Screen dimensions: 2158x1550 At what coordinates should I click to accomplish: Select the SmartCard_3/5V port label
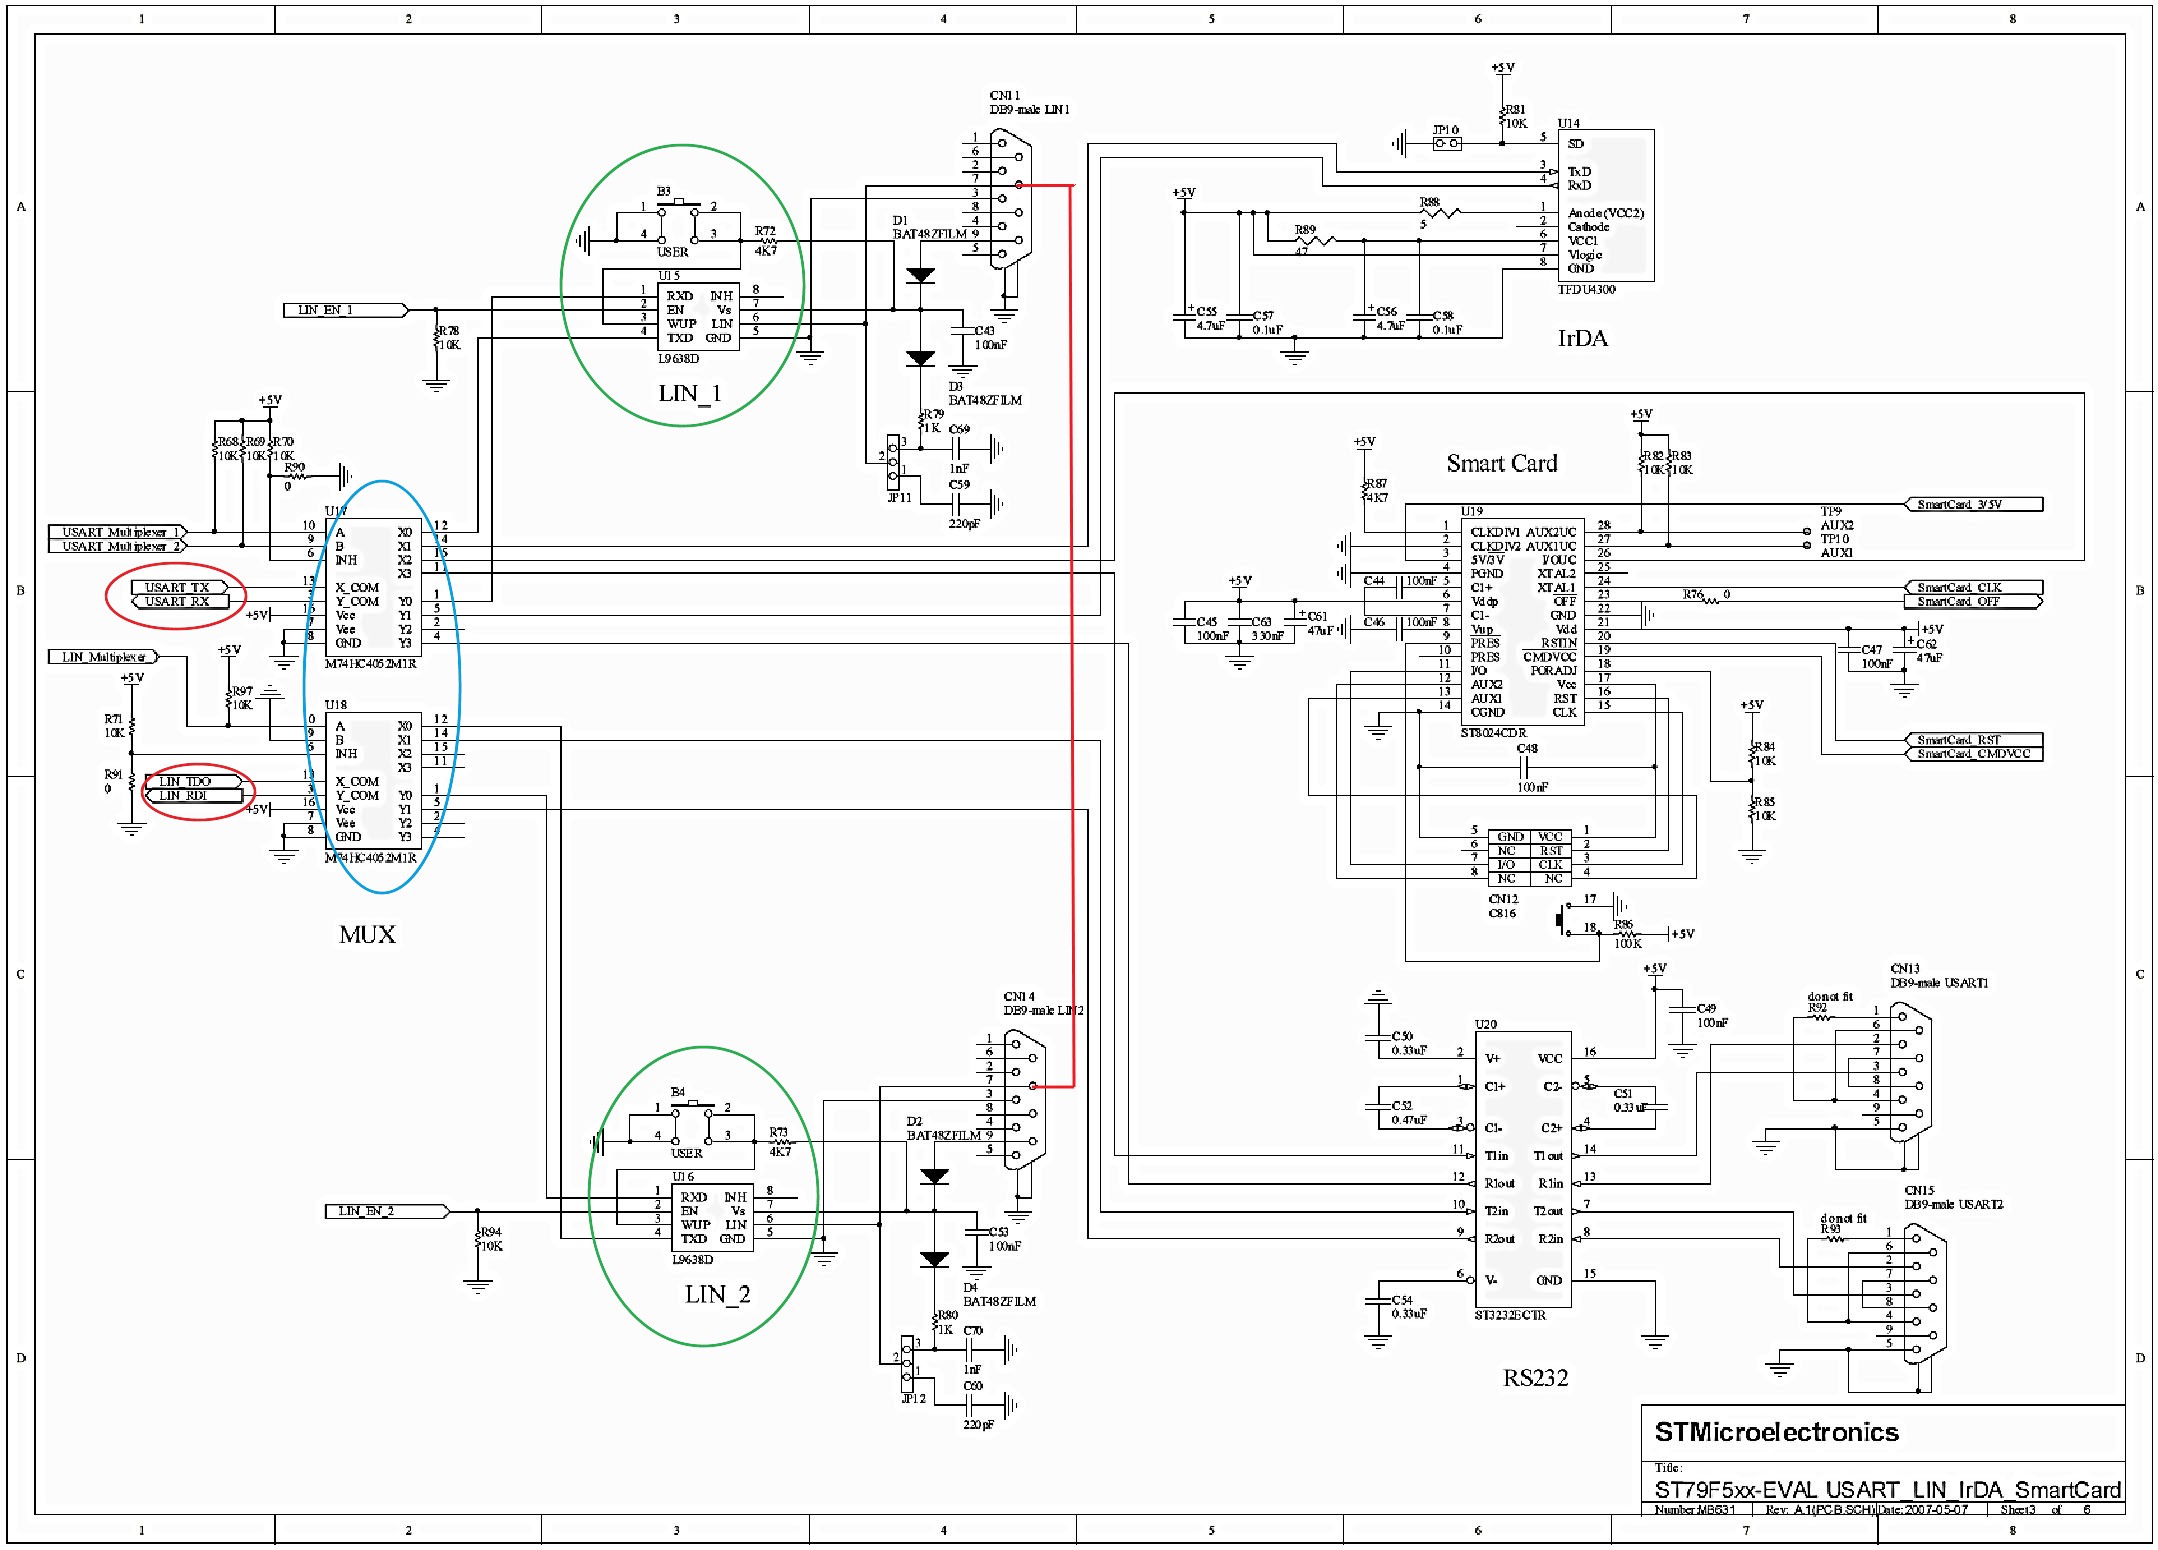(1974, 504)
